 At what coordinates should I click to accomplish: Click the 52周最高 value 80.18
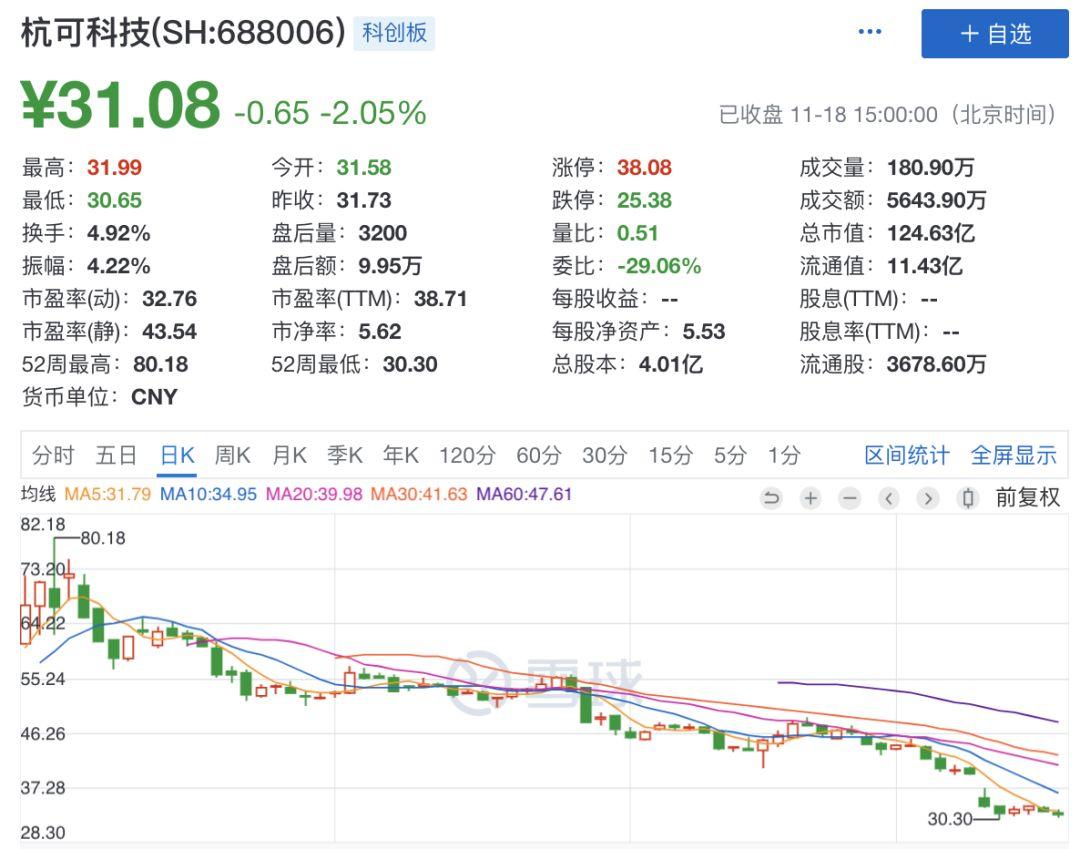tap(160, 364)
